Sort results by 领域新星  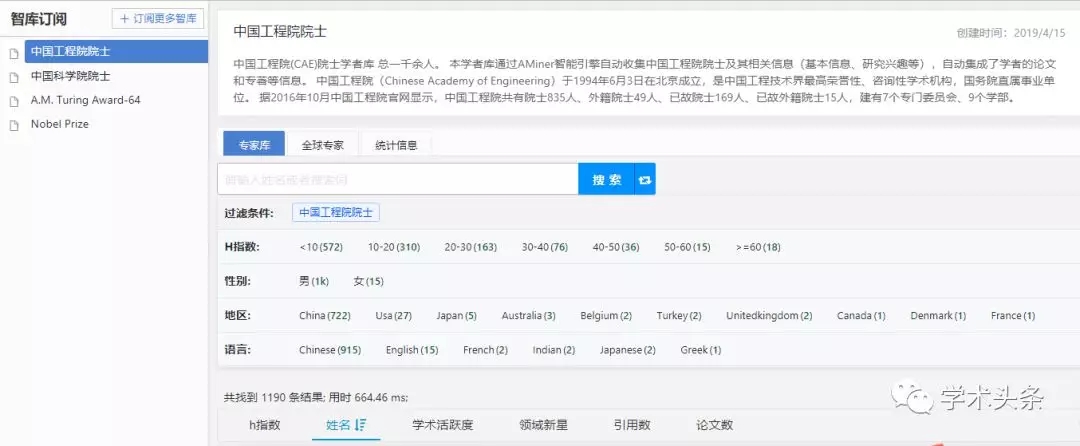543,425
